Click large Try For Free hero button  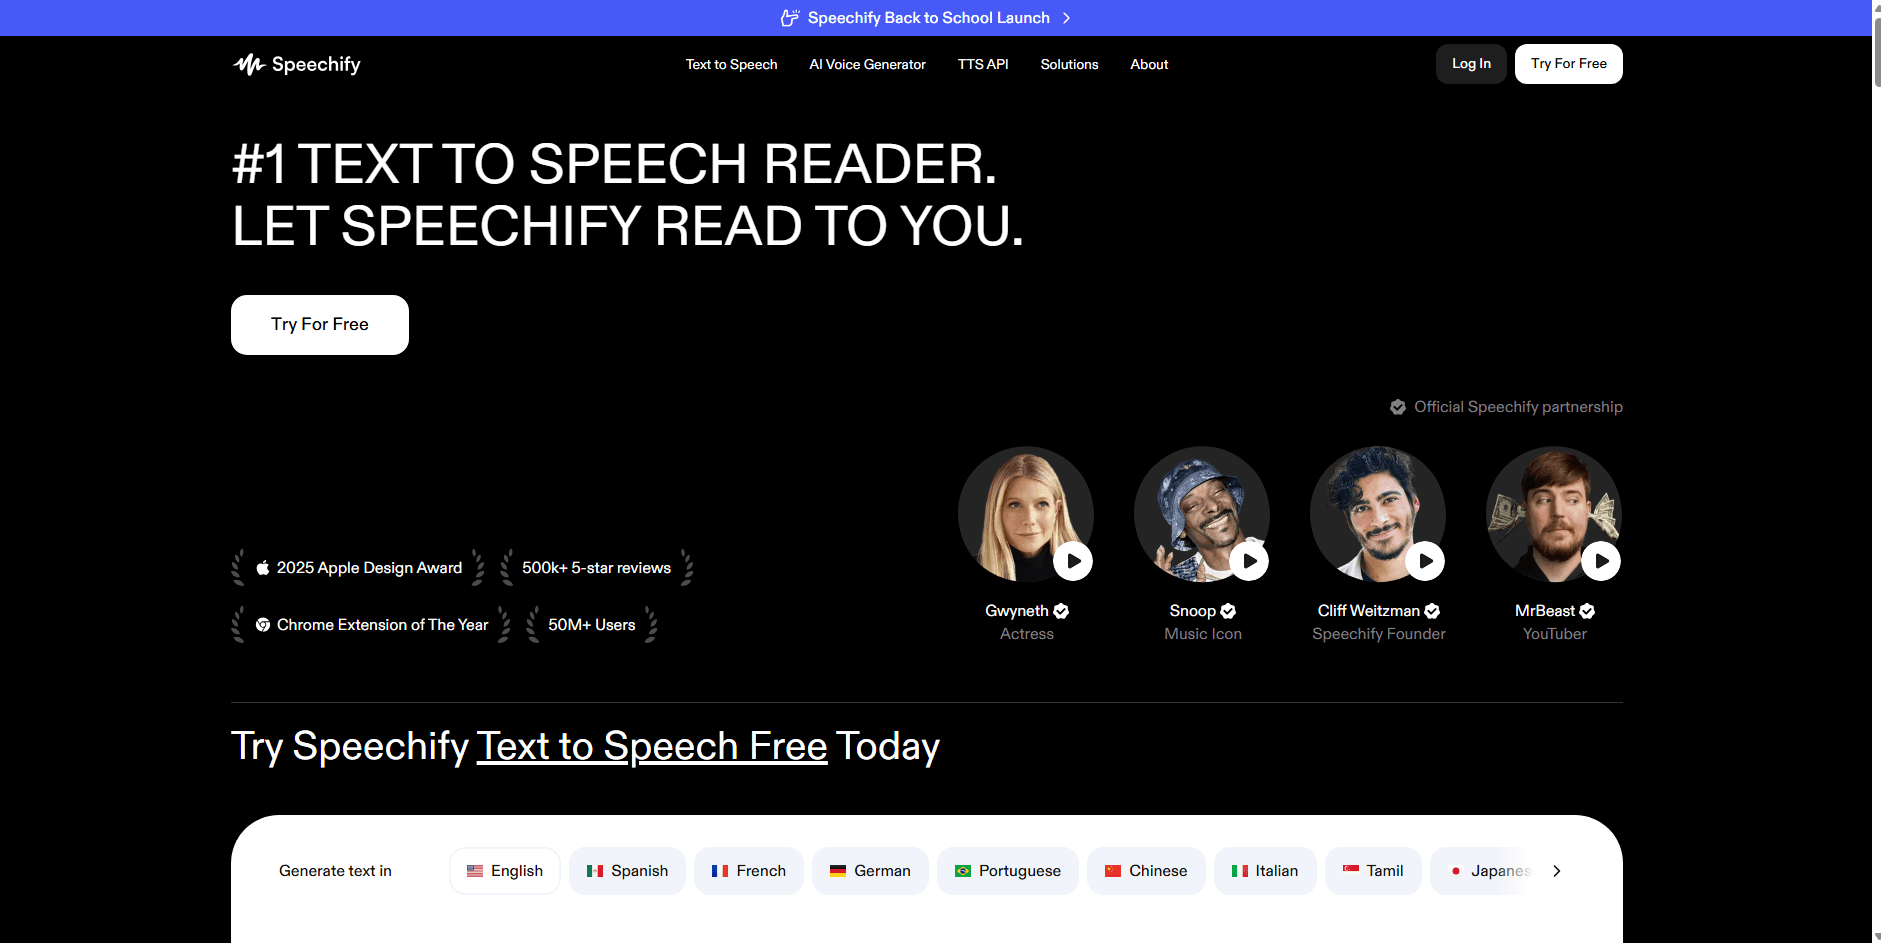click(x=320, y=325)
